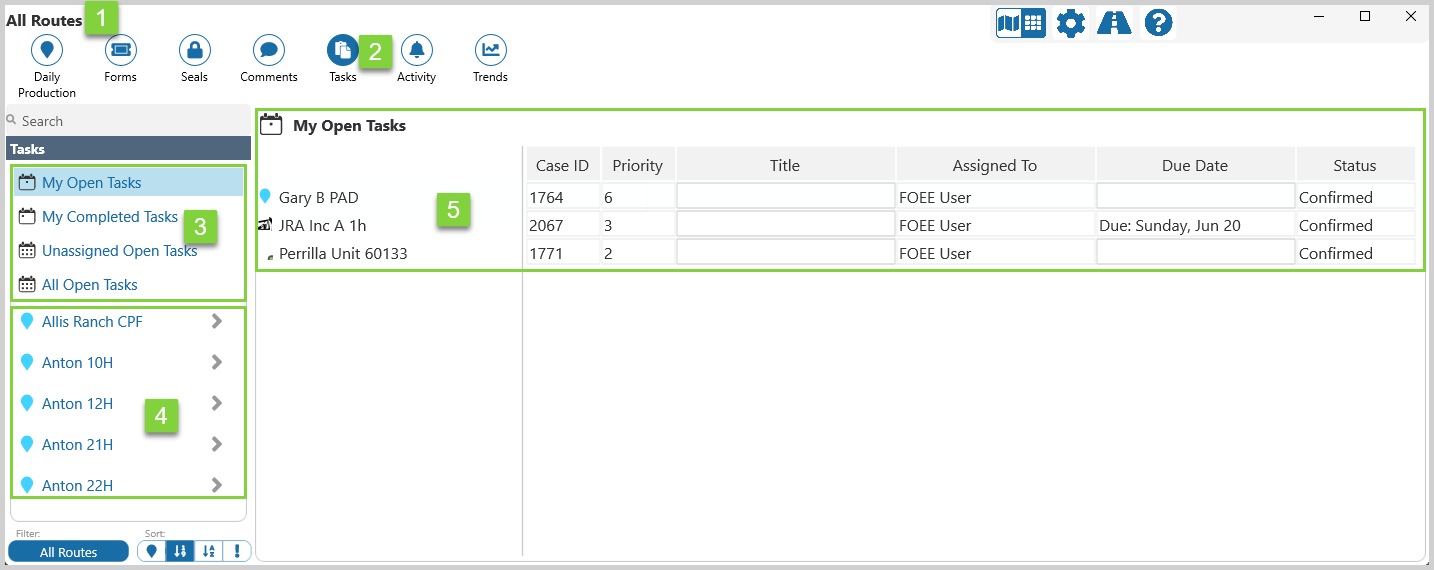
Task: Toggle sort by location pin
Action: click(152, 551)
